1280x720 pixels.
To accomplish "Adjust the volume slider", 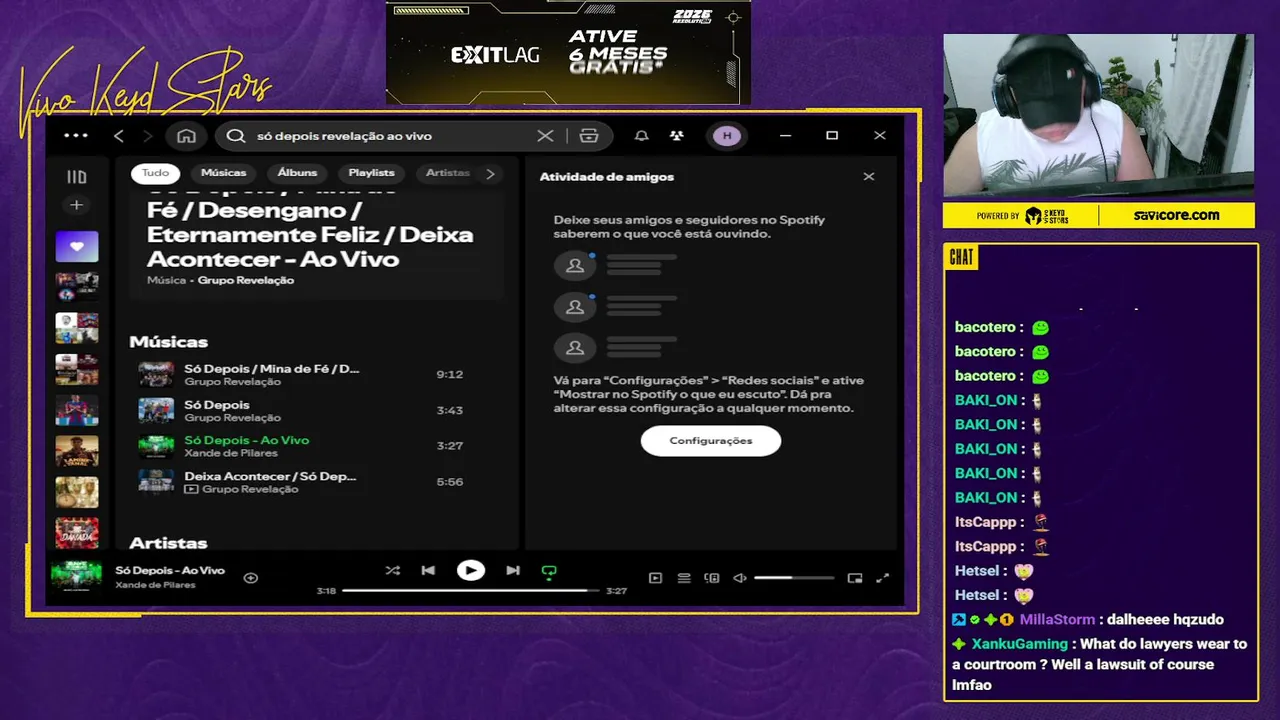I will (x=794, y=578).
